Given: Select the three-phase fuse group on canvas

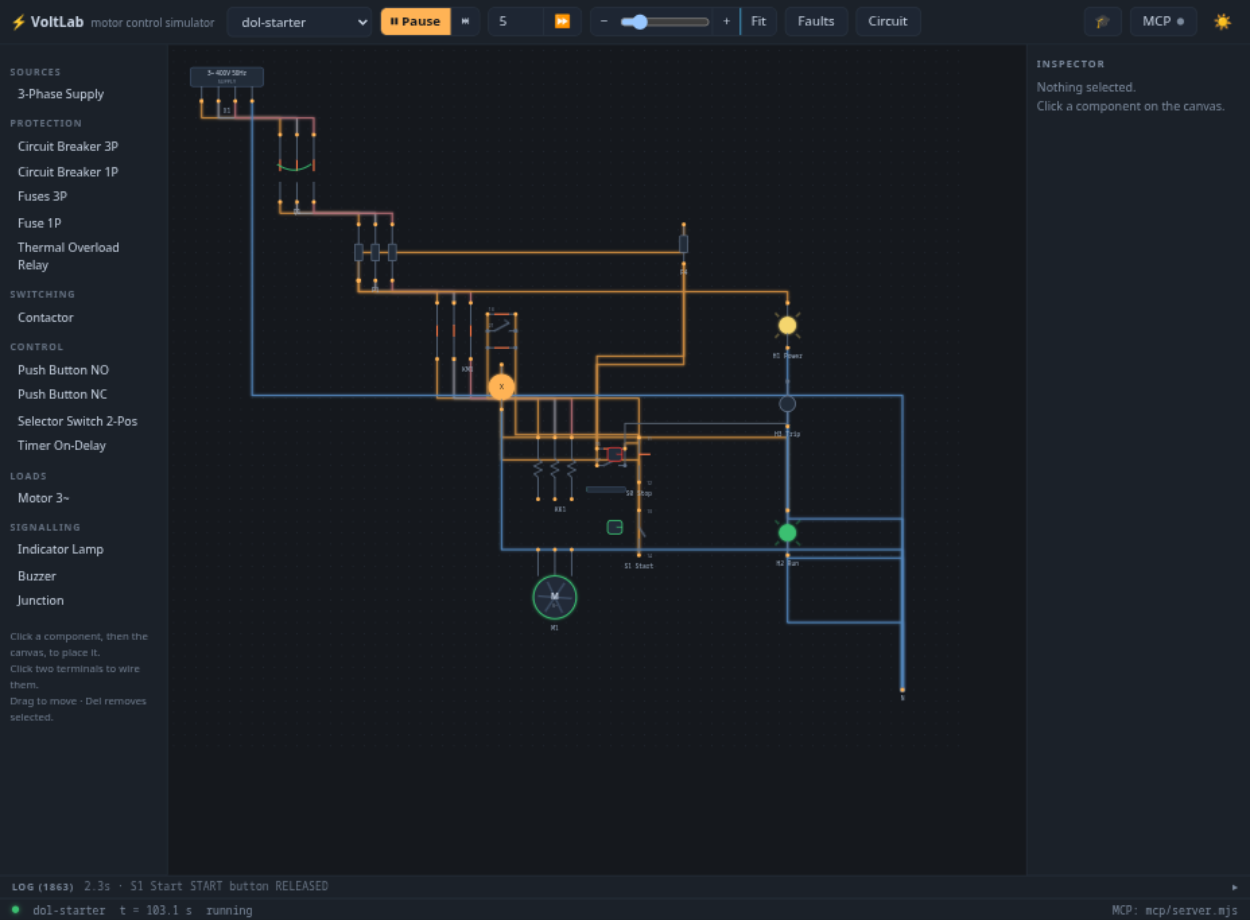Looking at the screenshot, I should coord(375,252).
